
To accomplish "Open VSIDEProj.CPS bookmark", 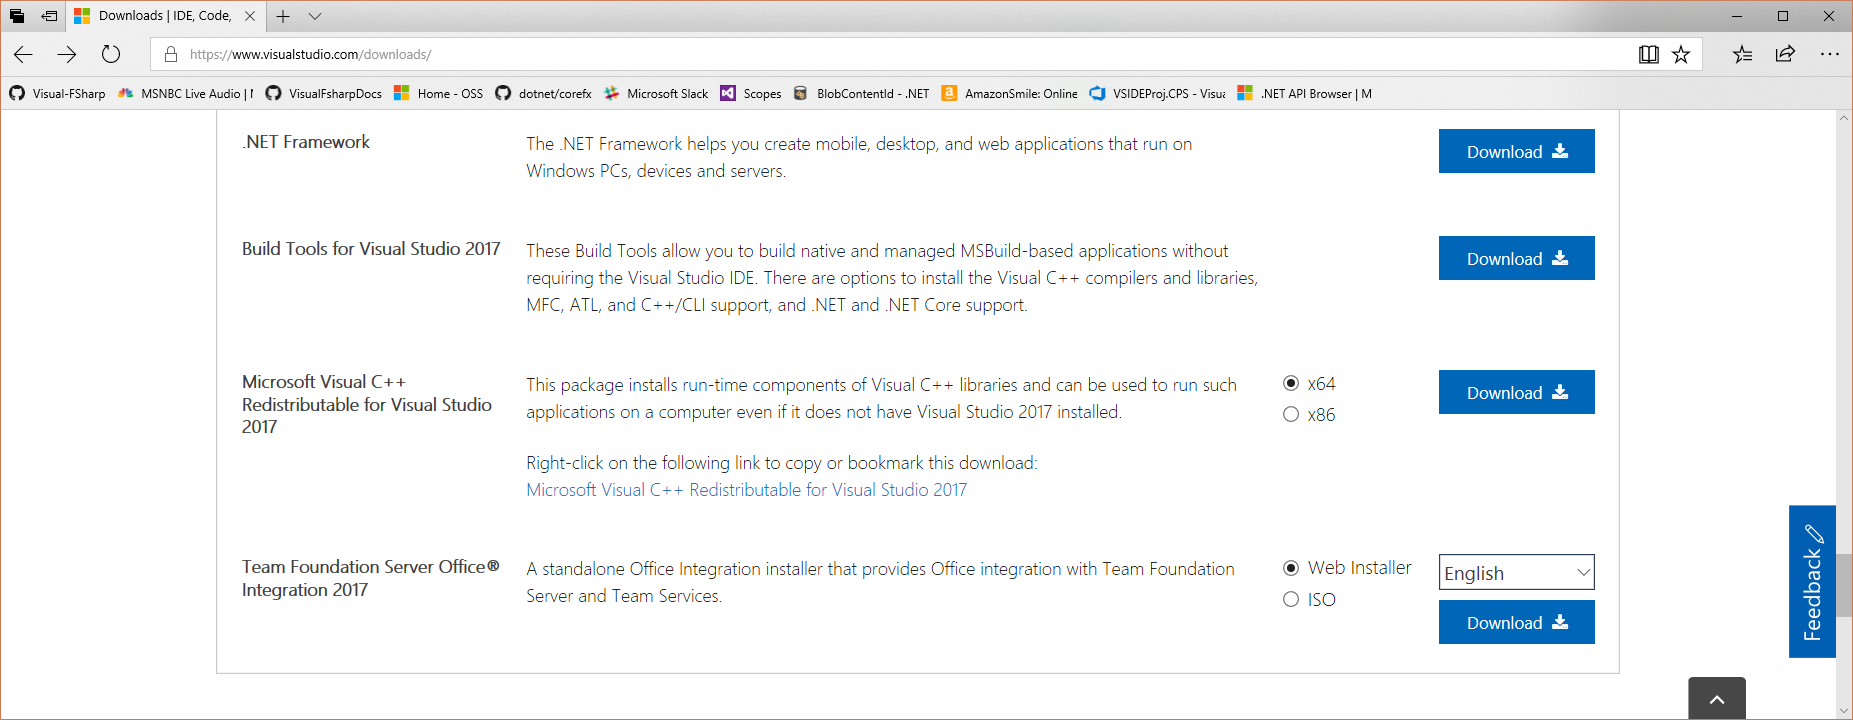I will click(x=1157, y=93).
